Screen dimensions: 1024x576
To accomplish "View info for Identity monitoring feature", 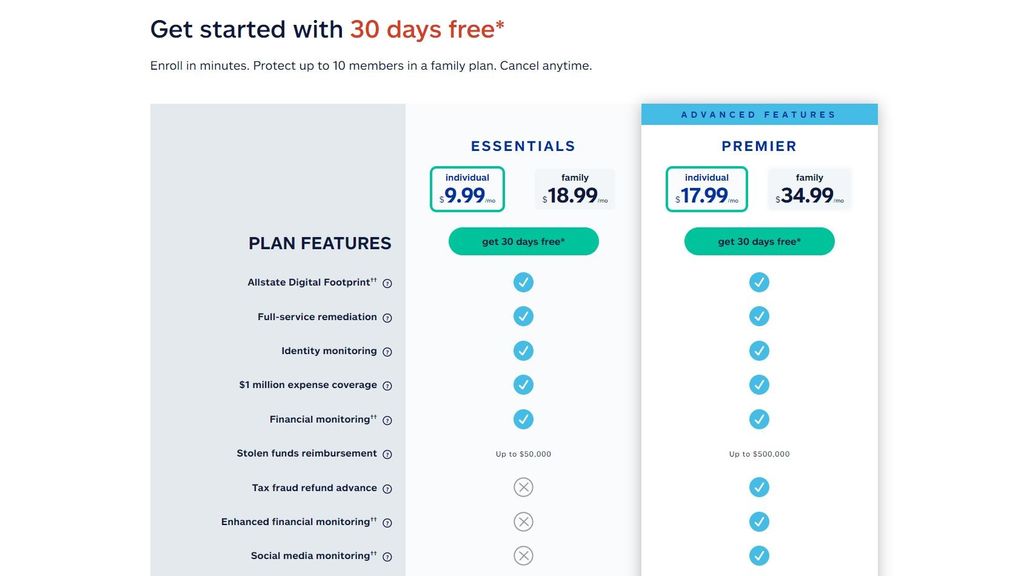I will 387,351.
